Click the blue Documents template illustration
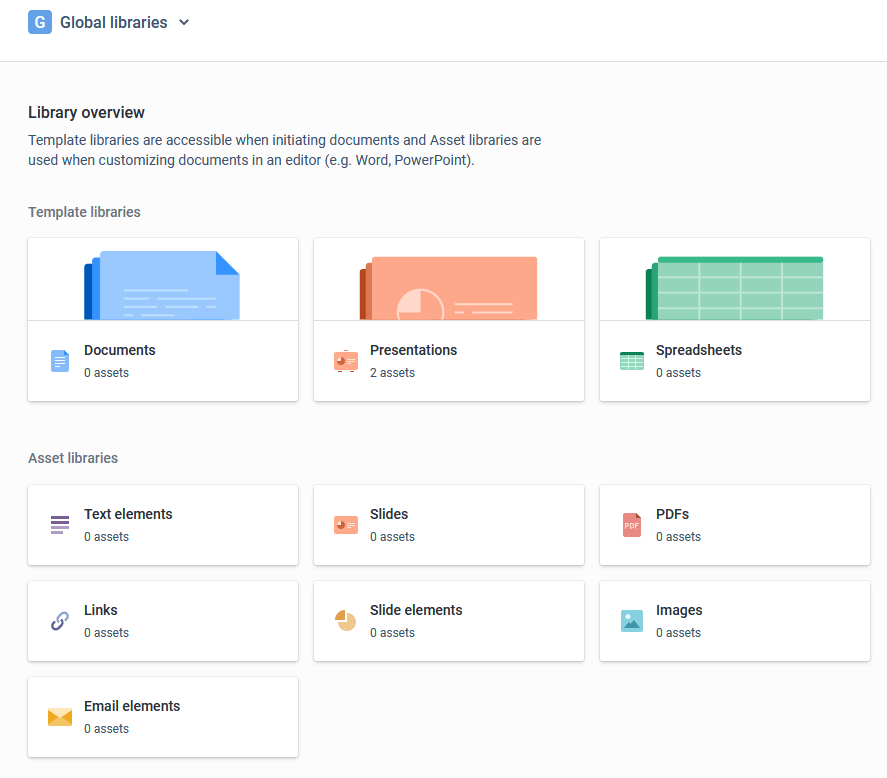 tap(162, 284)
